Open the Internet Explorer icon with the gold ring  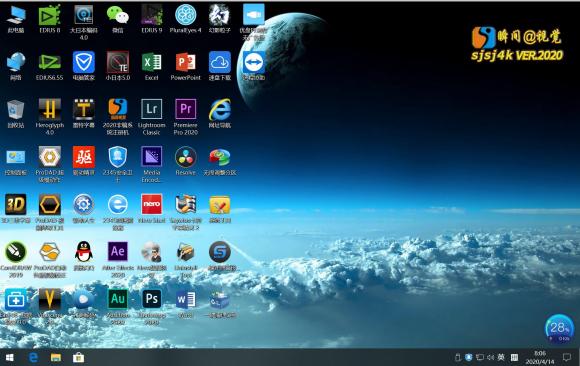[x=220, y=110]
